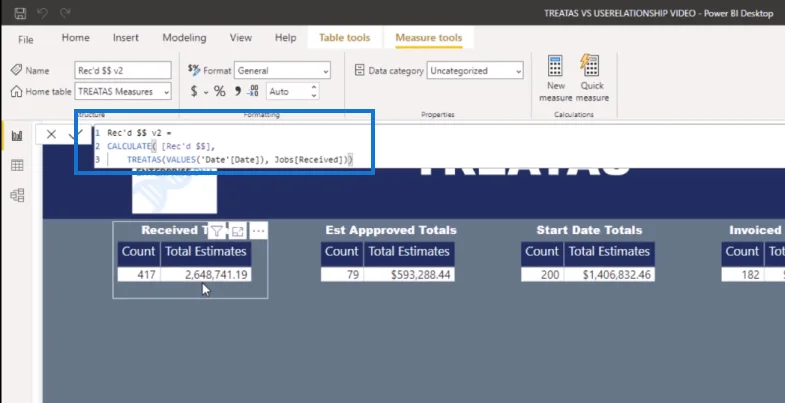Select the count 182 cell
Screen dimensions: 785x403
pyautogui.click(x=743, y=274)
